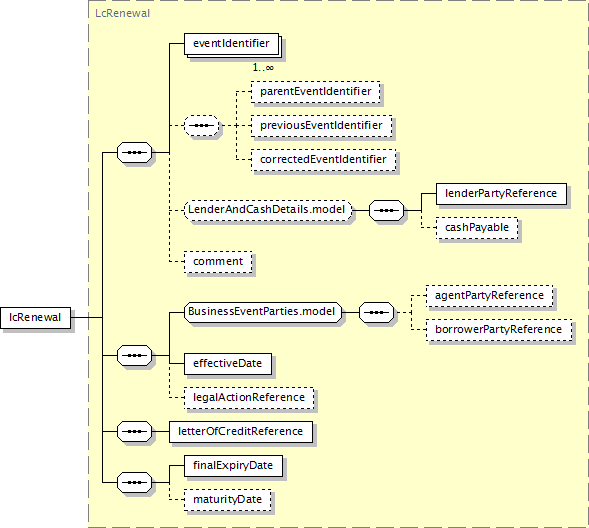Open the BusinessEventParties.model group
589x528 pixels.
pos(263,312)
